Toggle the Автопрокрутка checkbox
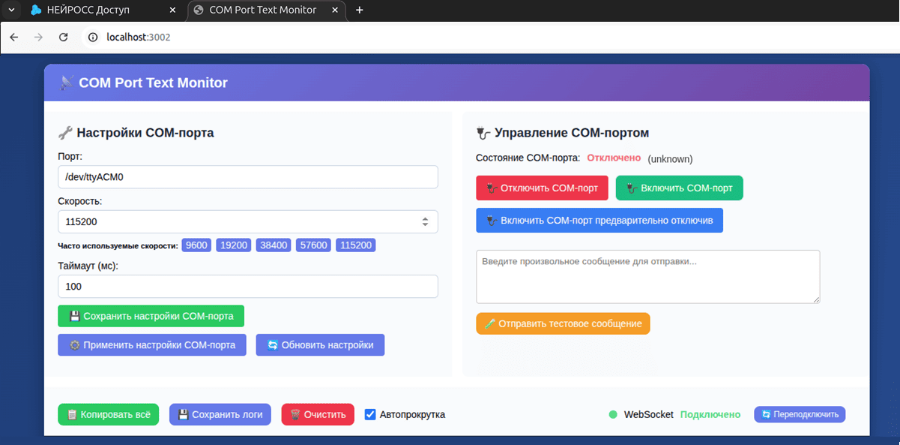Screen dimensions: 900x445 tap(370, 414)
